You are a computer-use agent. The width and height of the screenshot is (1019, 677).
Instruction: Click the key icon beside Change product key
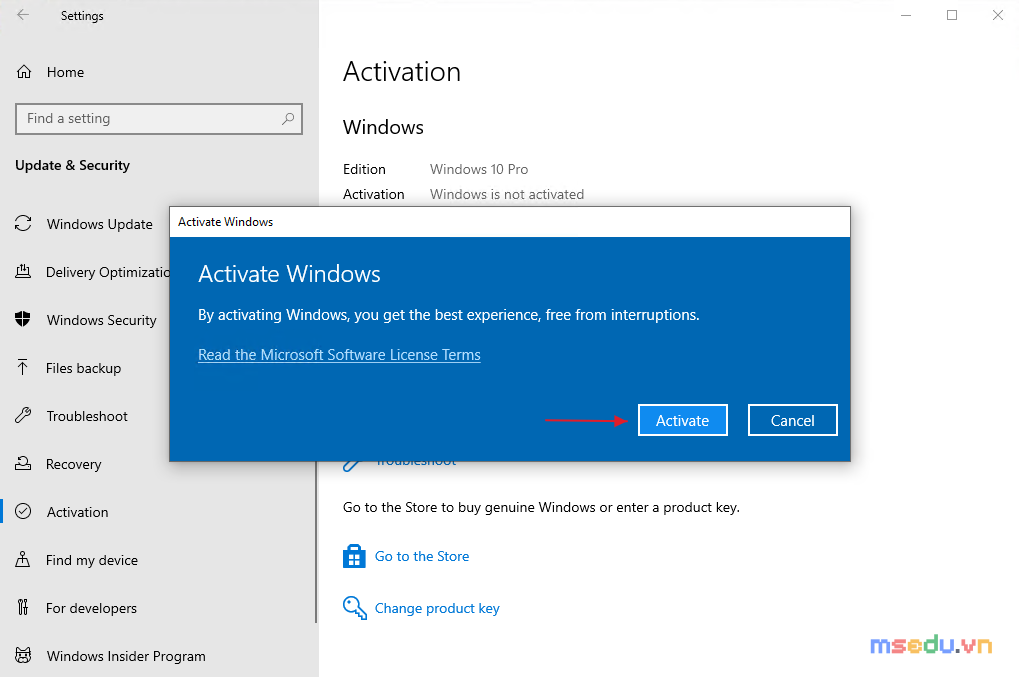tap(355, 608)
